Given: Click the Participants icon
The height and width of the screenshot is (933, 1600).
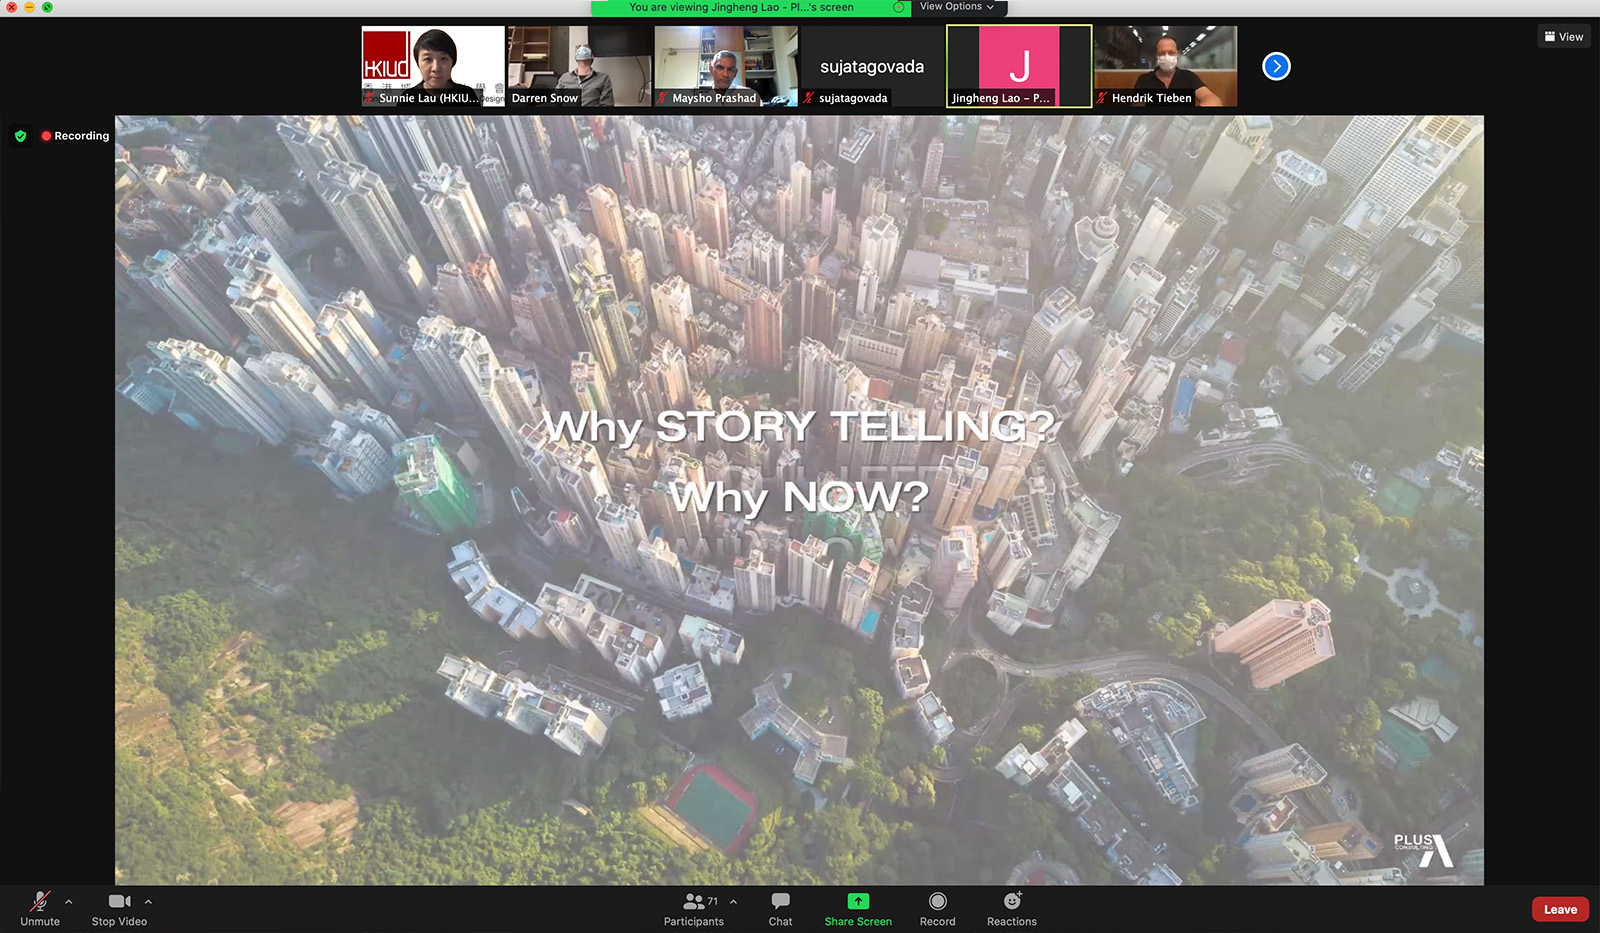Looking at the screenshot, I should click(x=694, y=902).
